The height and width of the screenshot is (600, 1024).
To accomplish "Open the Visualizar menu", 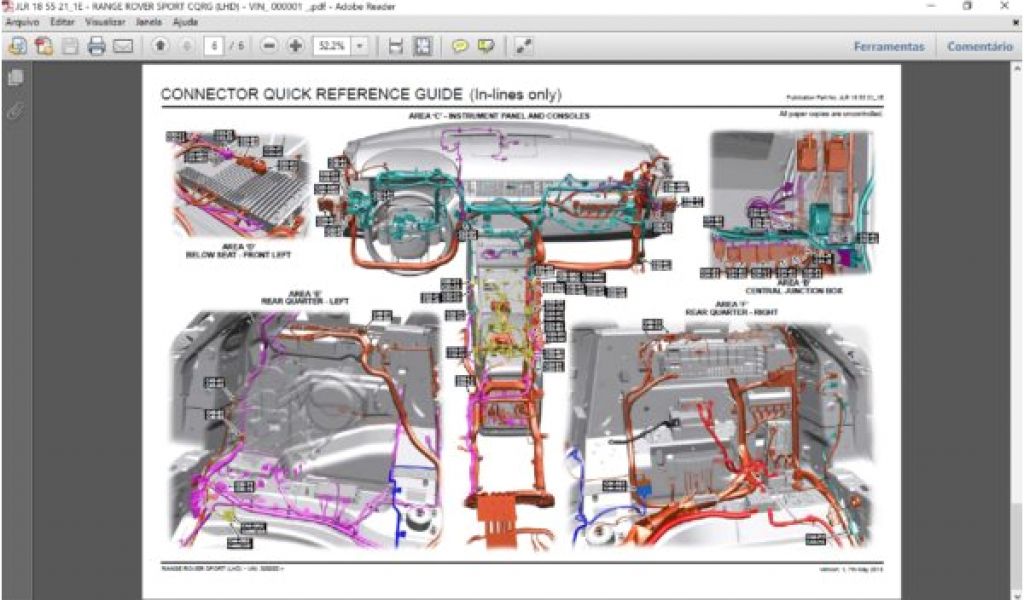I will [105, 21].
